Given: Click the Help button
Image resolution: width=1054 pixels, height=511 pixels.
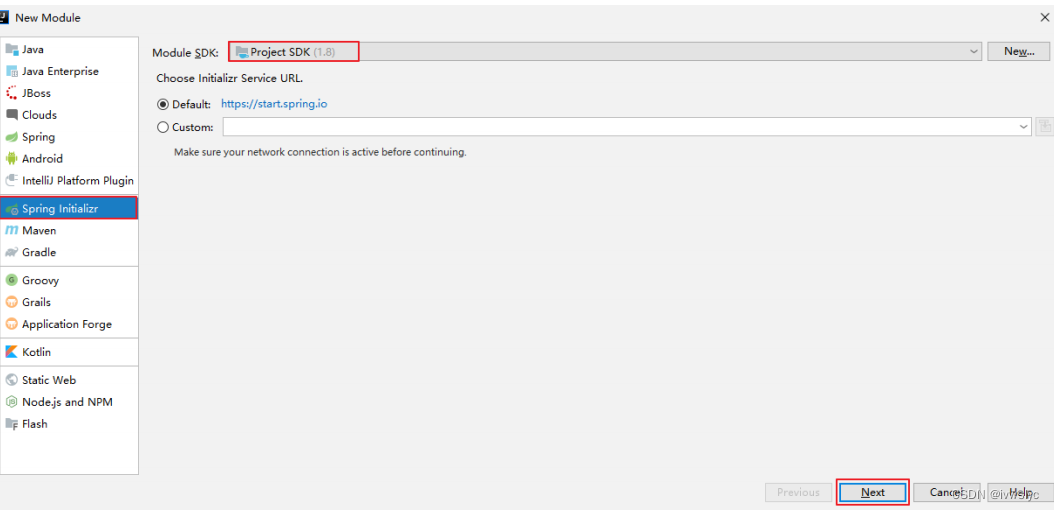Looking at the screenshot, I should point(1019,492).
